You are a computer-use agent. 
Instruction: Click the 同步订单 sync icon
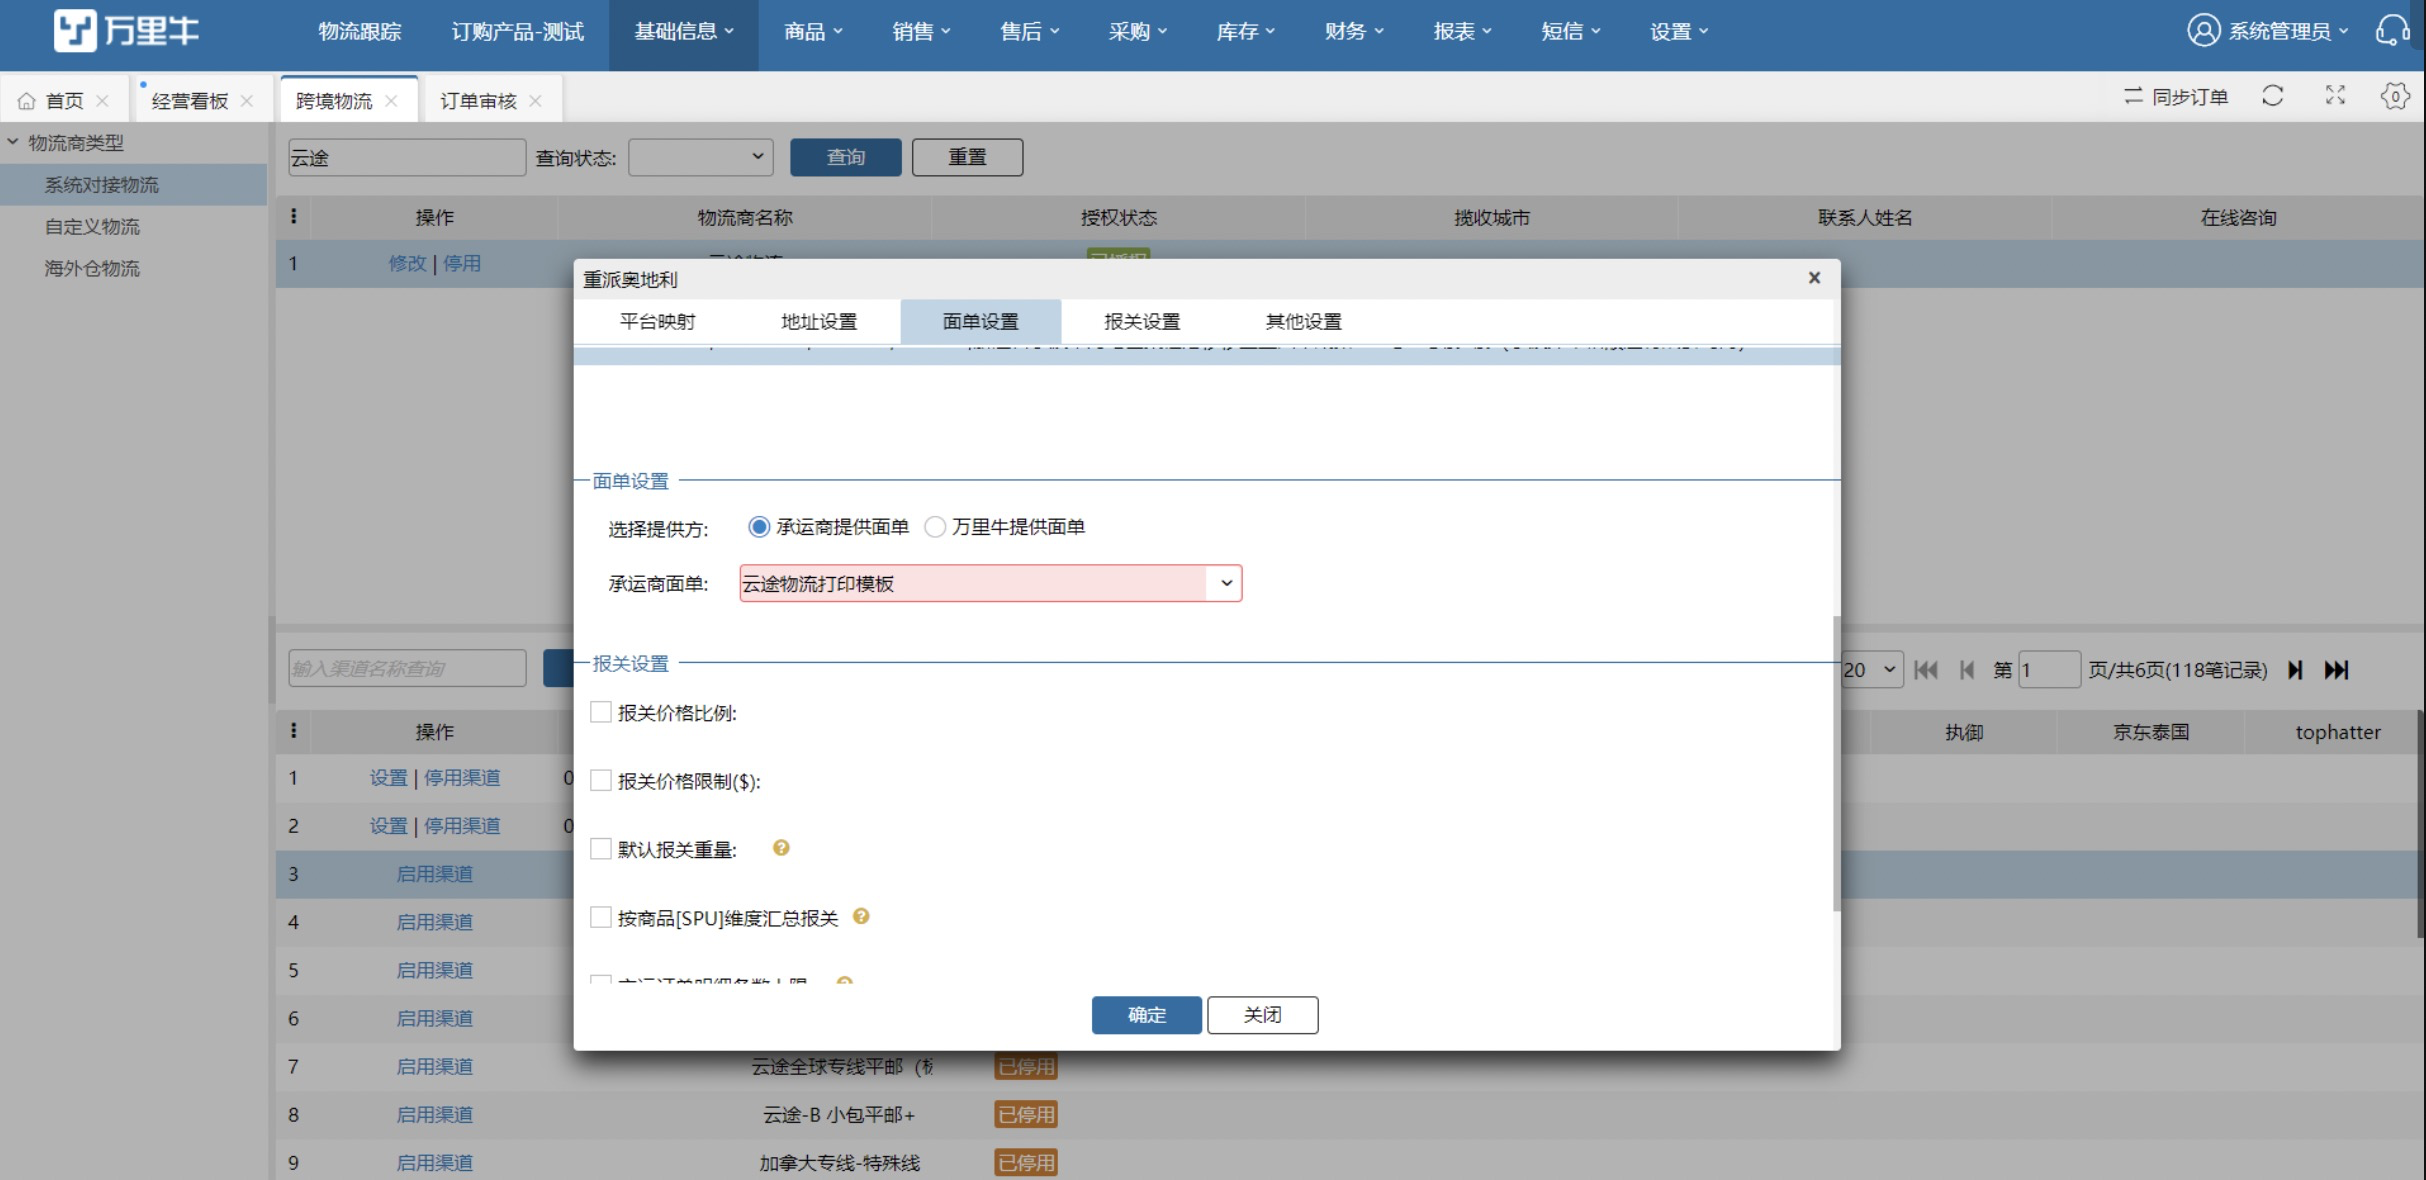[x=2133, y=96]
